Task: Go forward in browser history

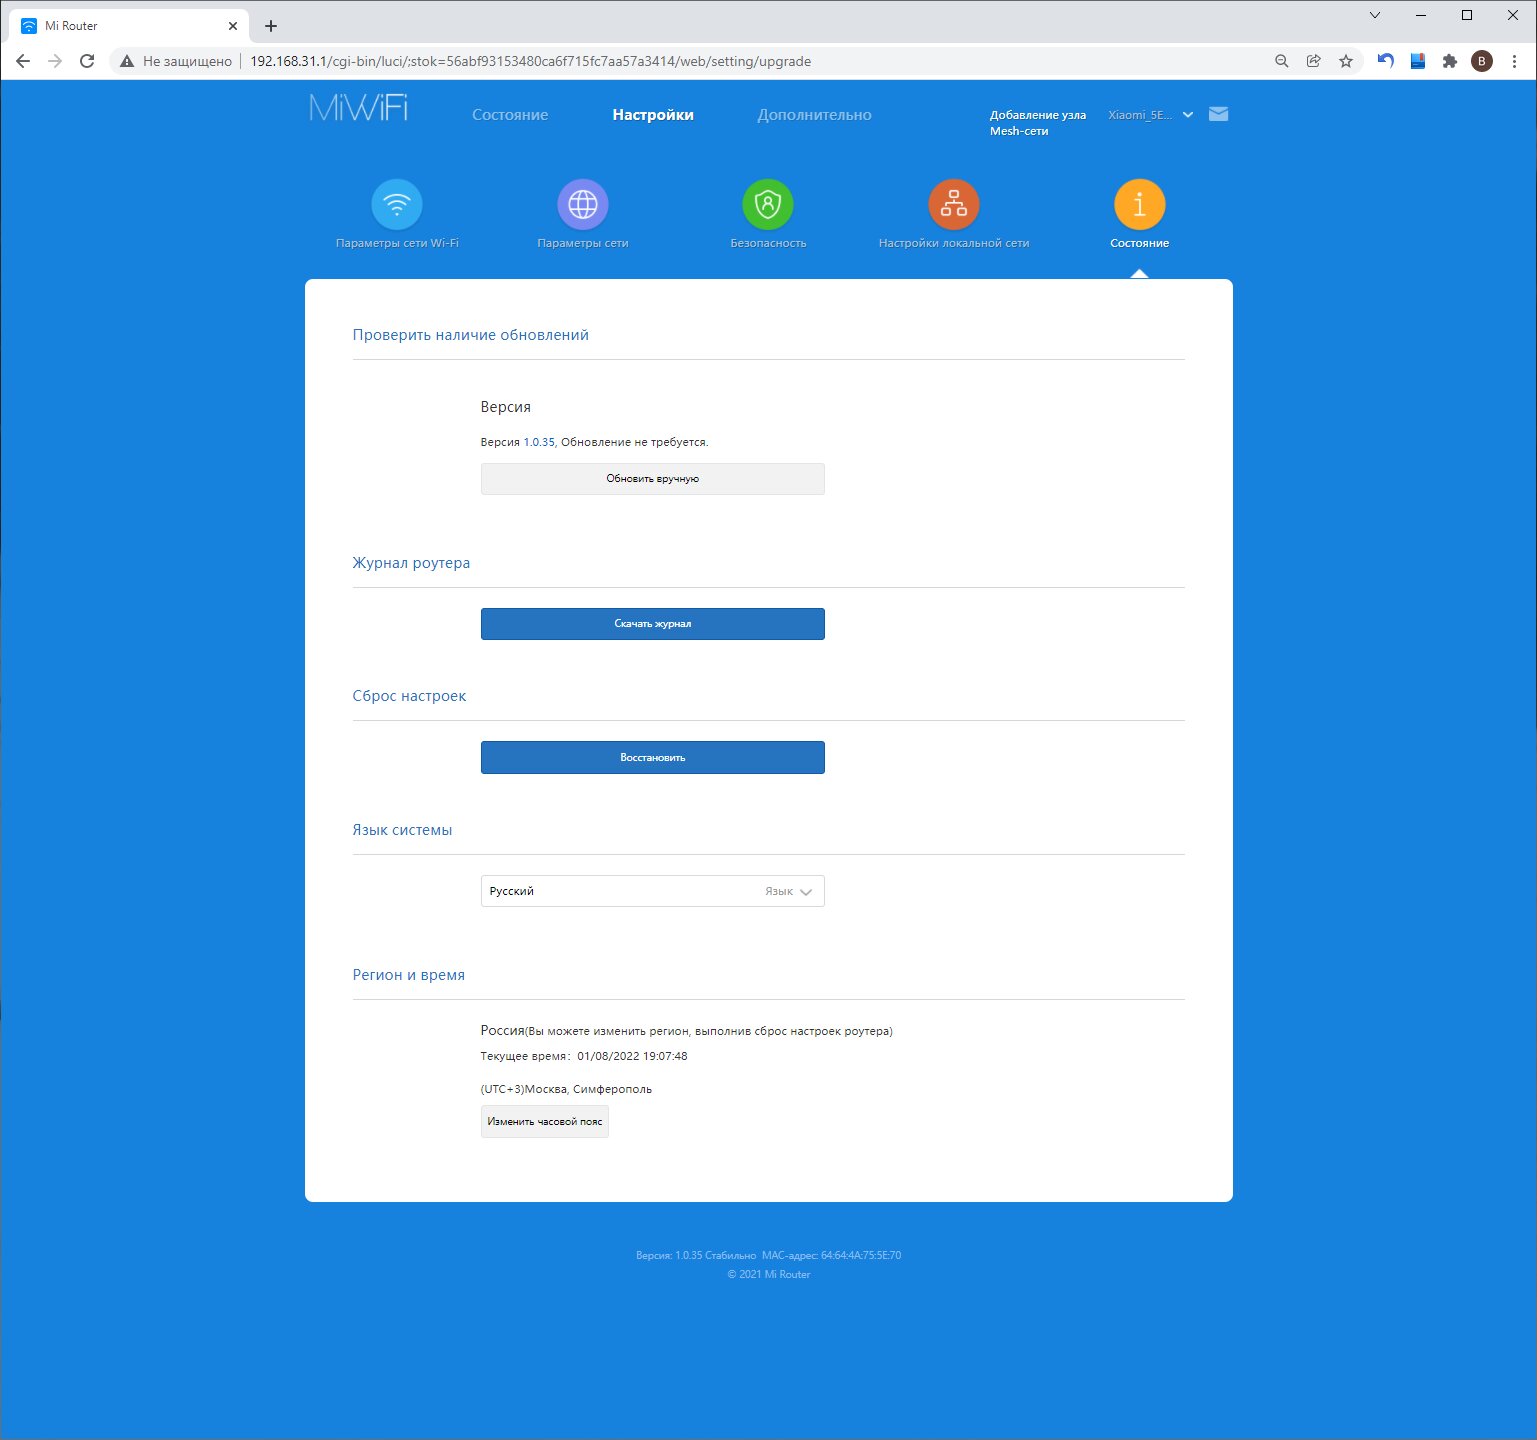Action: (55, 61)
